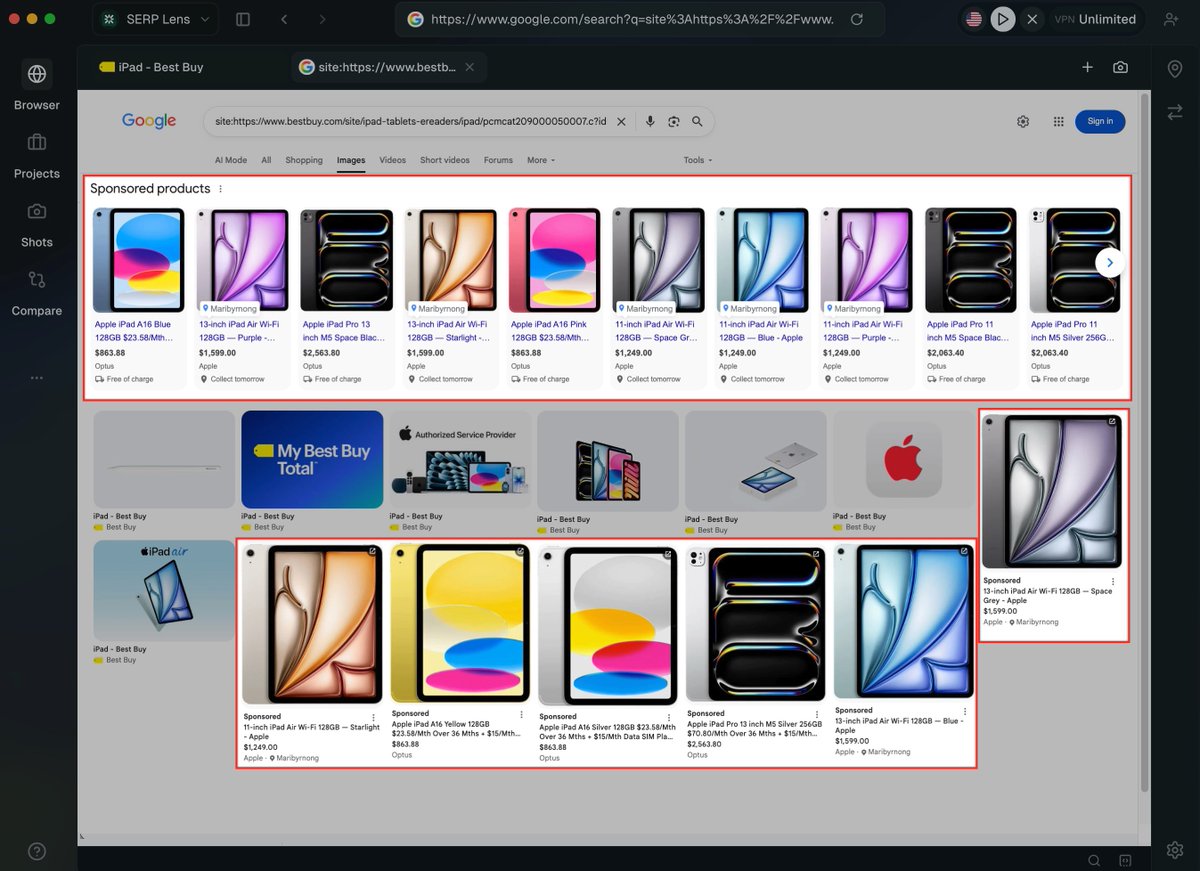This screenshot has height=871, width=1200.
Task: Open iPad Pro 13 inch M5 Silver sponsored image
Action: [x=756, y=625]
